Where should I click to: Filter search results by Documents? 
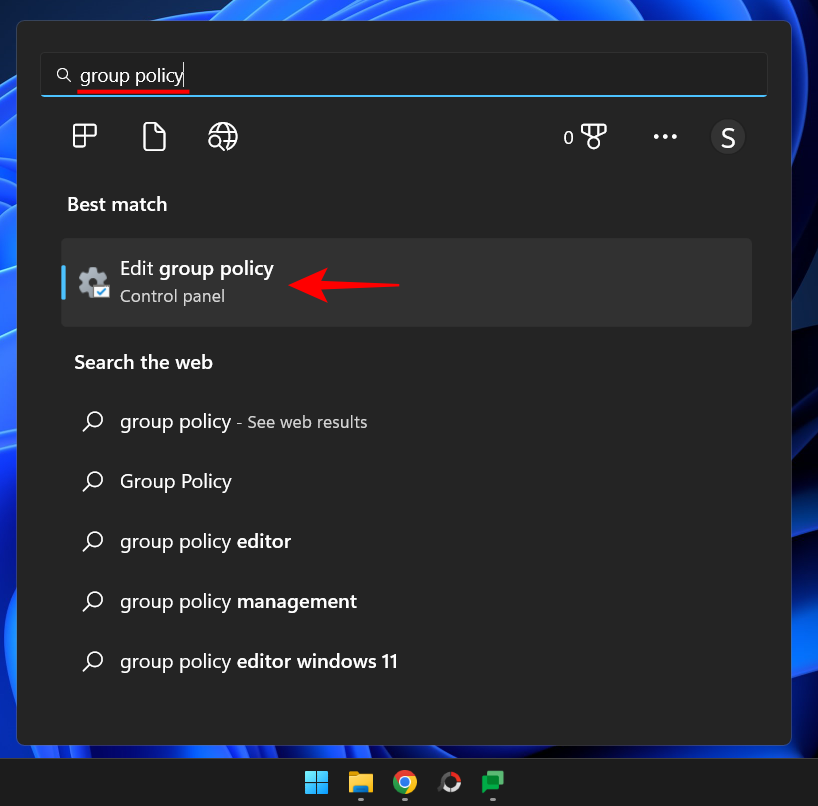154,136
